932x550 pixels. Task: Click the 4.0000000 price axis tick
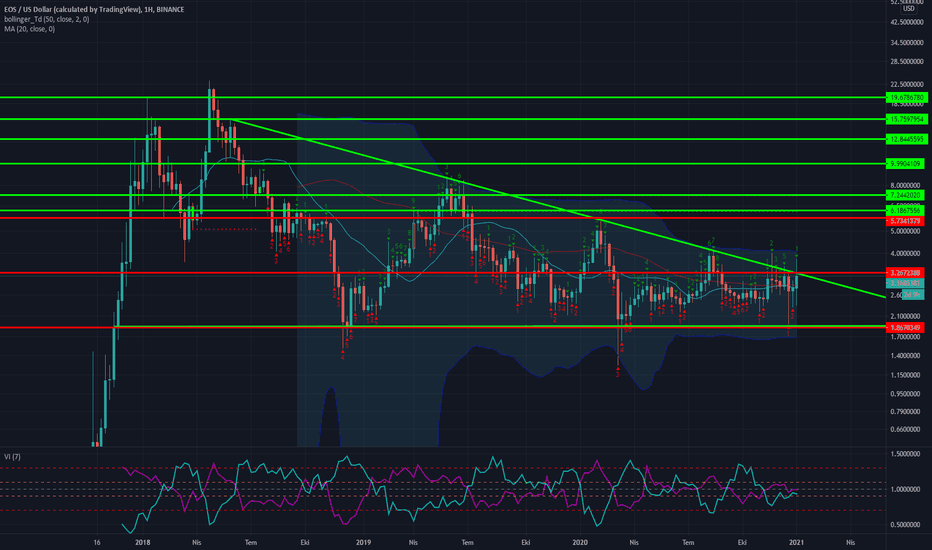pyautogui.click(x=906, y=254)
